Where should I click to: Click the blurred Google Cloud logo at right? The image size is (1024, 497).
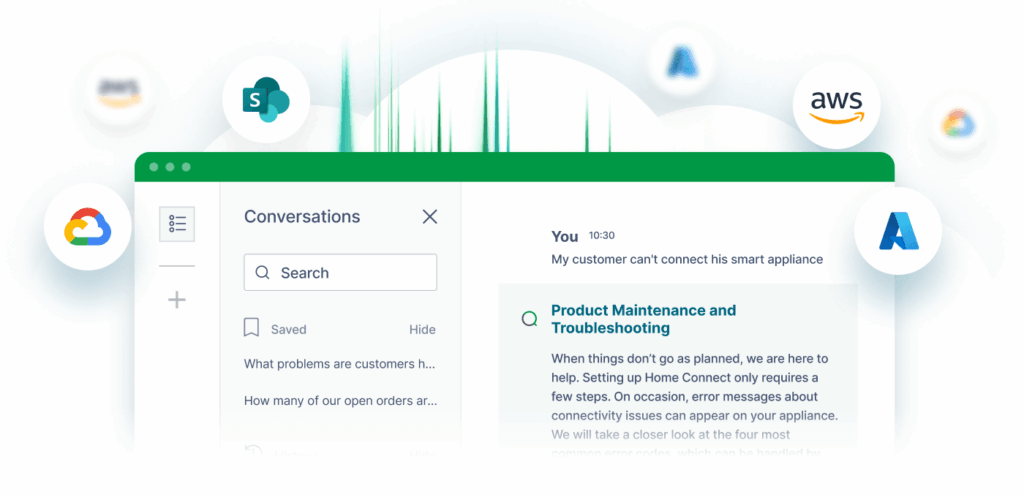click(x=958, y=123)
